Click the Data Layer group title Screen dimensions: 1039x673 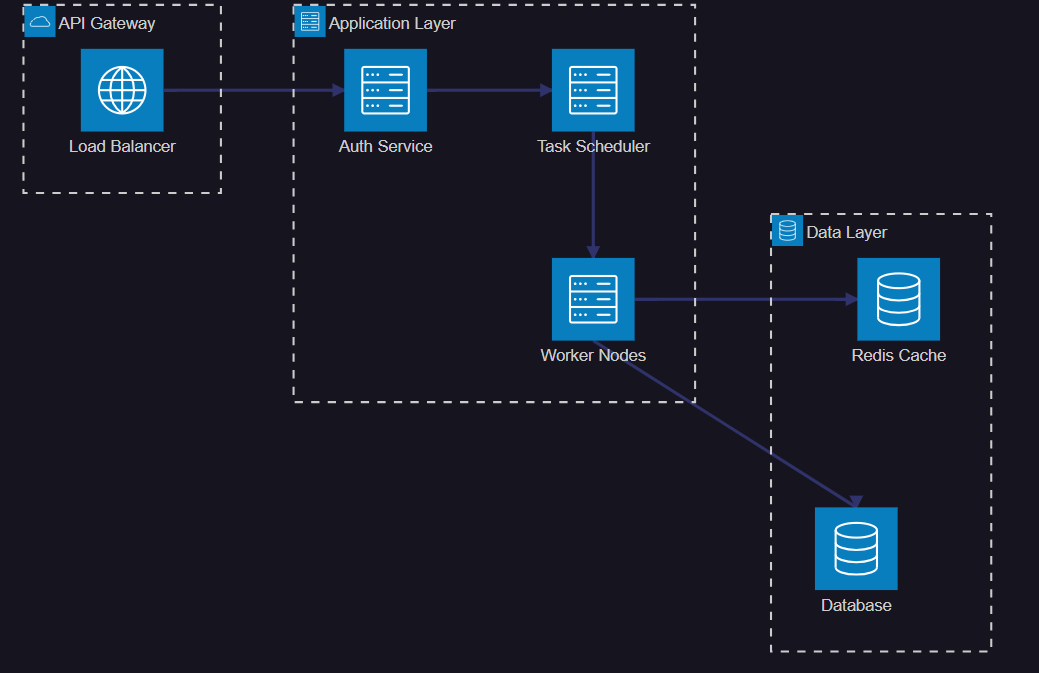(x=846, y=233)
